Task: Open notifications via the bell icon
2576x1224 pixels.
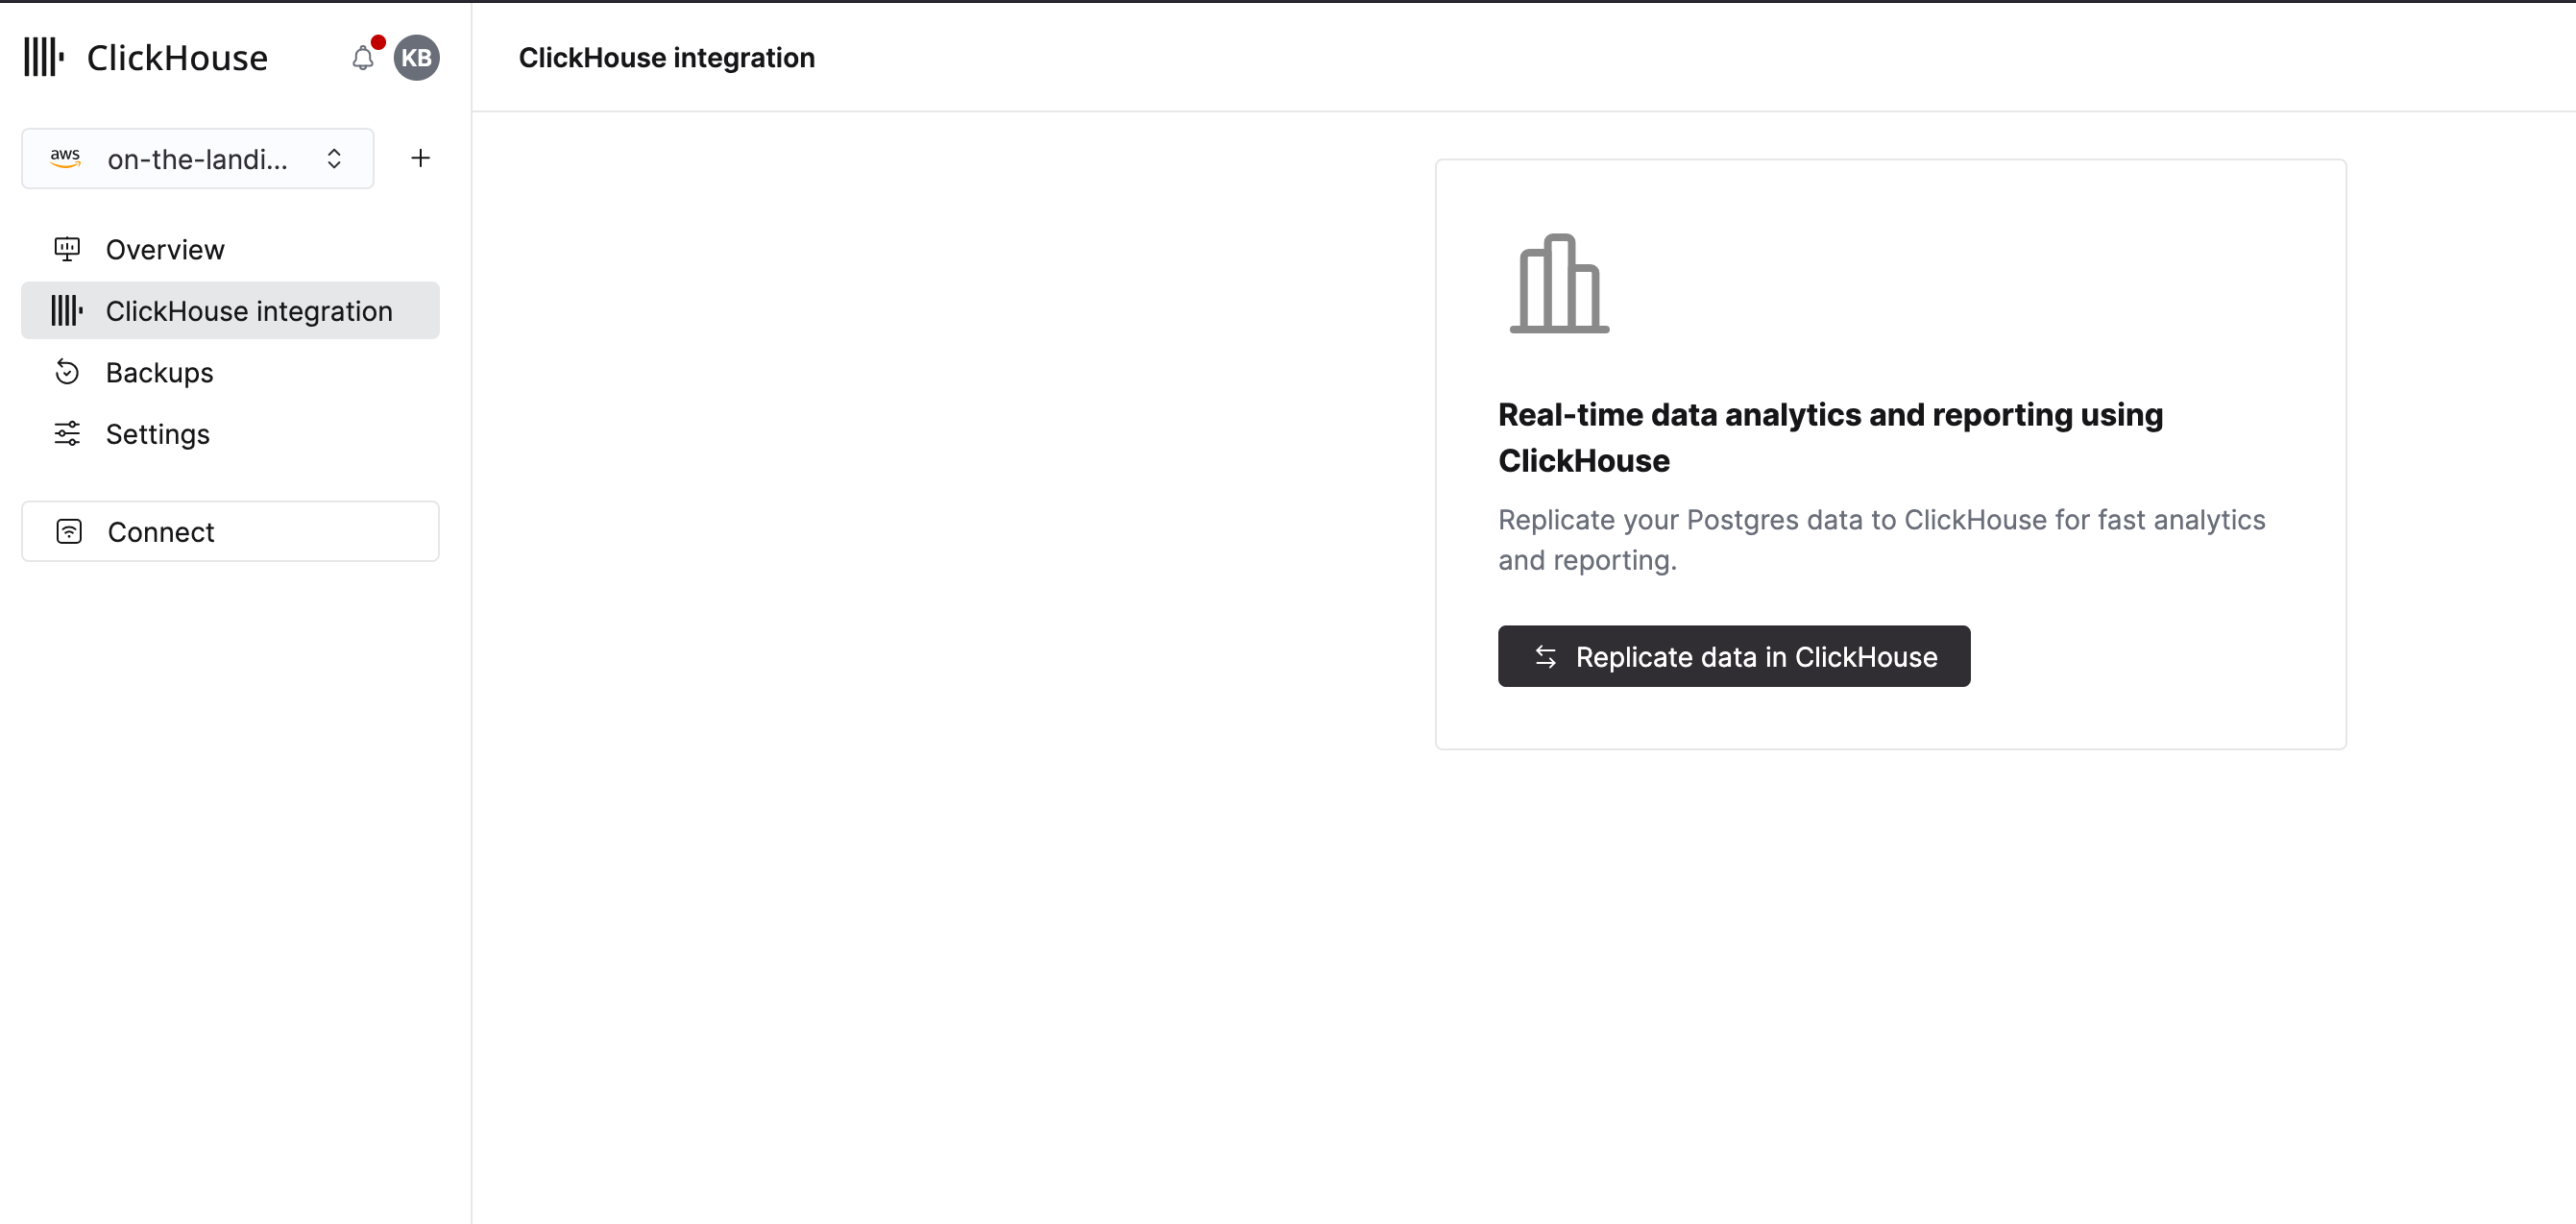Action: click(x=363, y=58)
